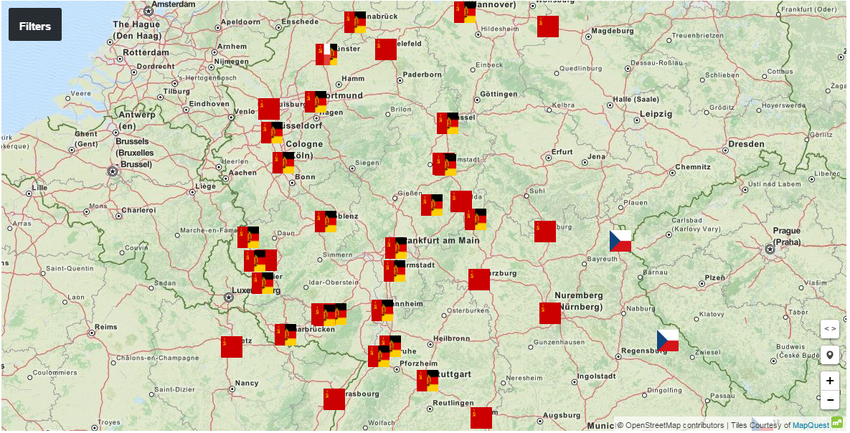850x433 pixels.
Task: Click the Aachen city label
Action: point(243,173)
